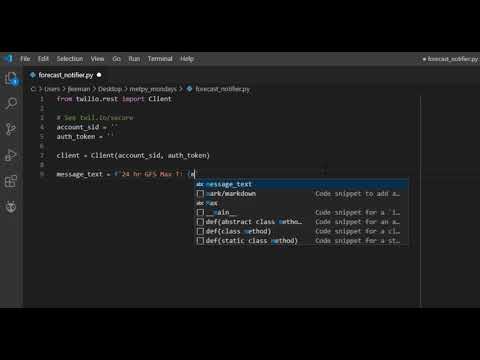Select def(class method) snippet suggestion

click(x=301, y=231)
